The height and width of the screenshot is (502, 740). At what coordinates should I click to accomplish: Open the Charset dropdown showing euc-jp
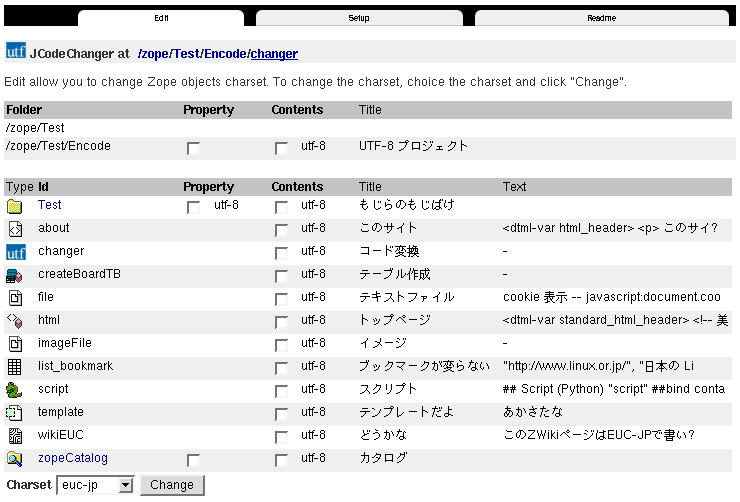(x=95, y=485)
